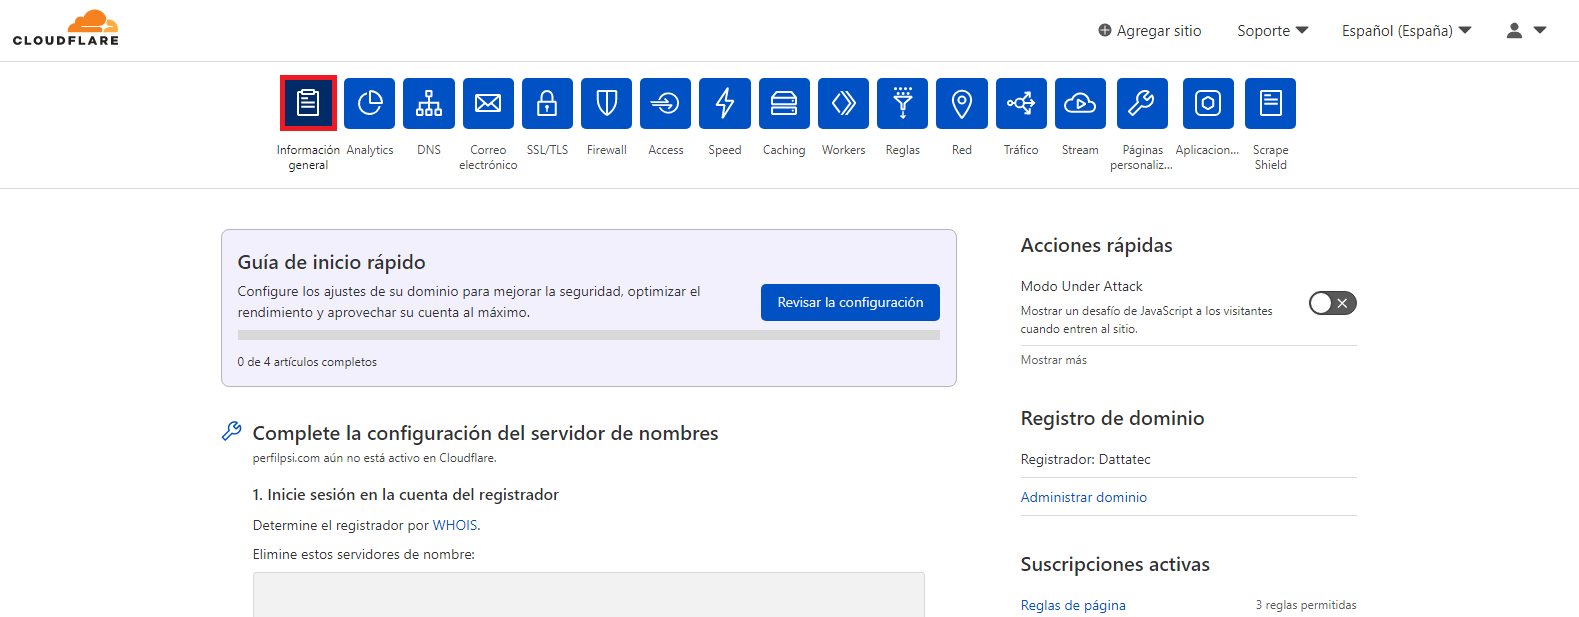1579x617 pixels.
Task: Click 'Acciones rápidas' heading
Action: click(1096, 245)
